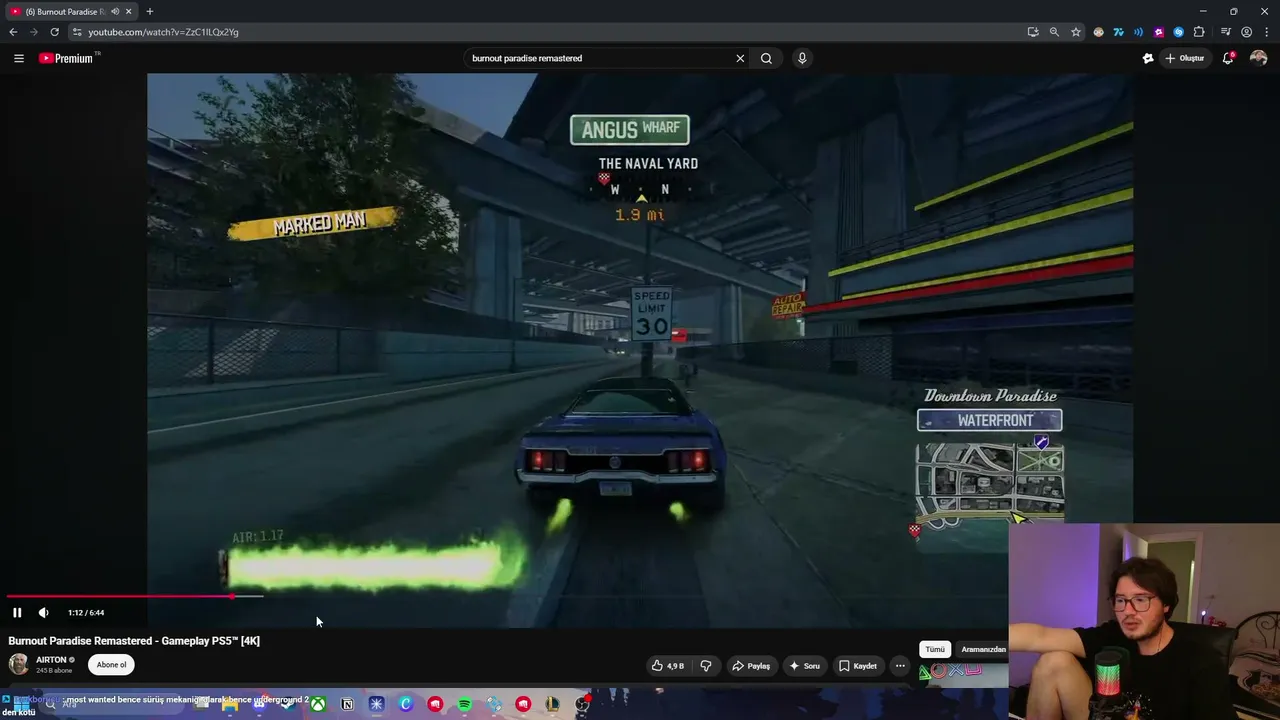Open the AIRTON channel avatar

coord(19,664)
